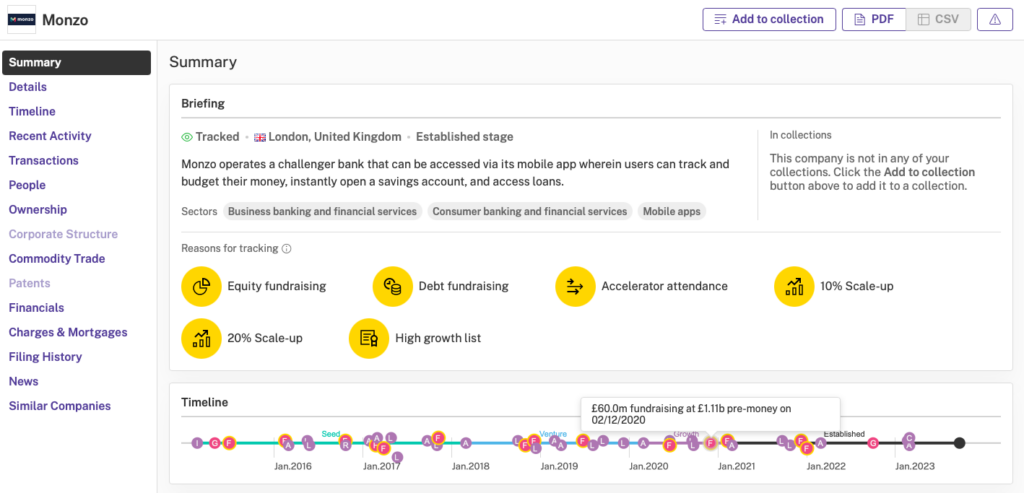
Task: Open the Details section
Action: (x=27, y=87)
